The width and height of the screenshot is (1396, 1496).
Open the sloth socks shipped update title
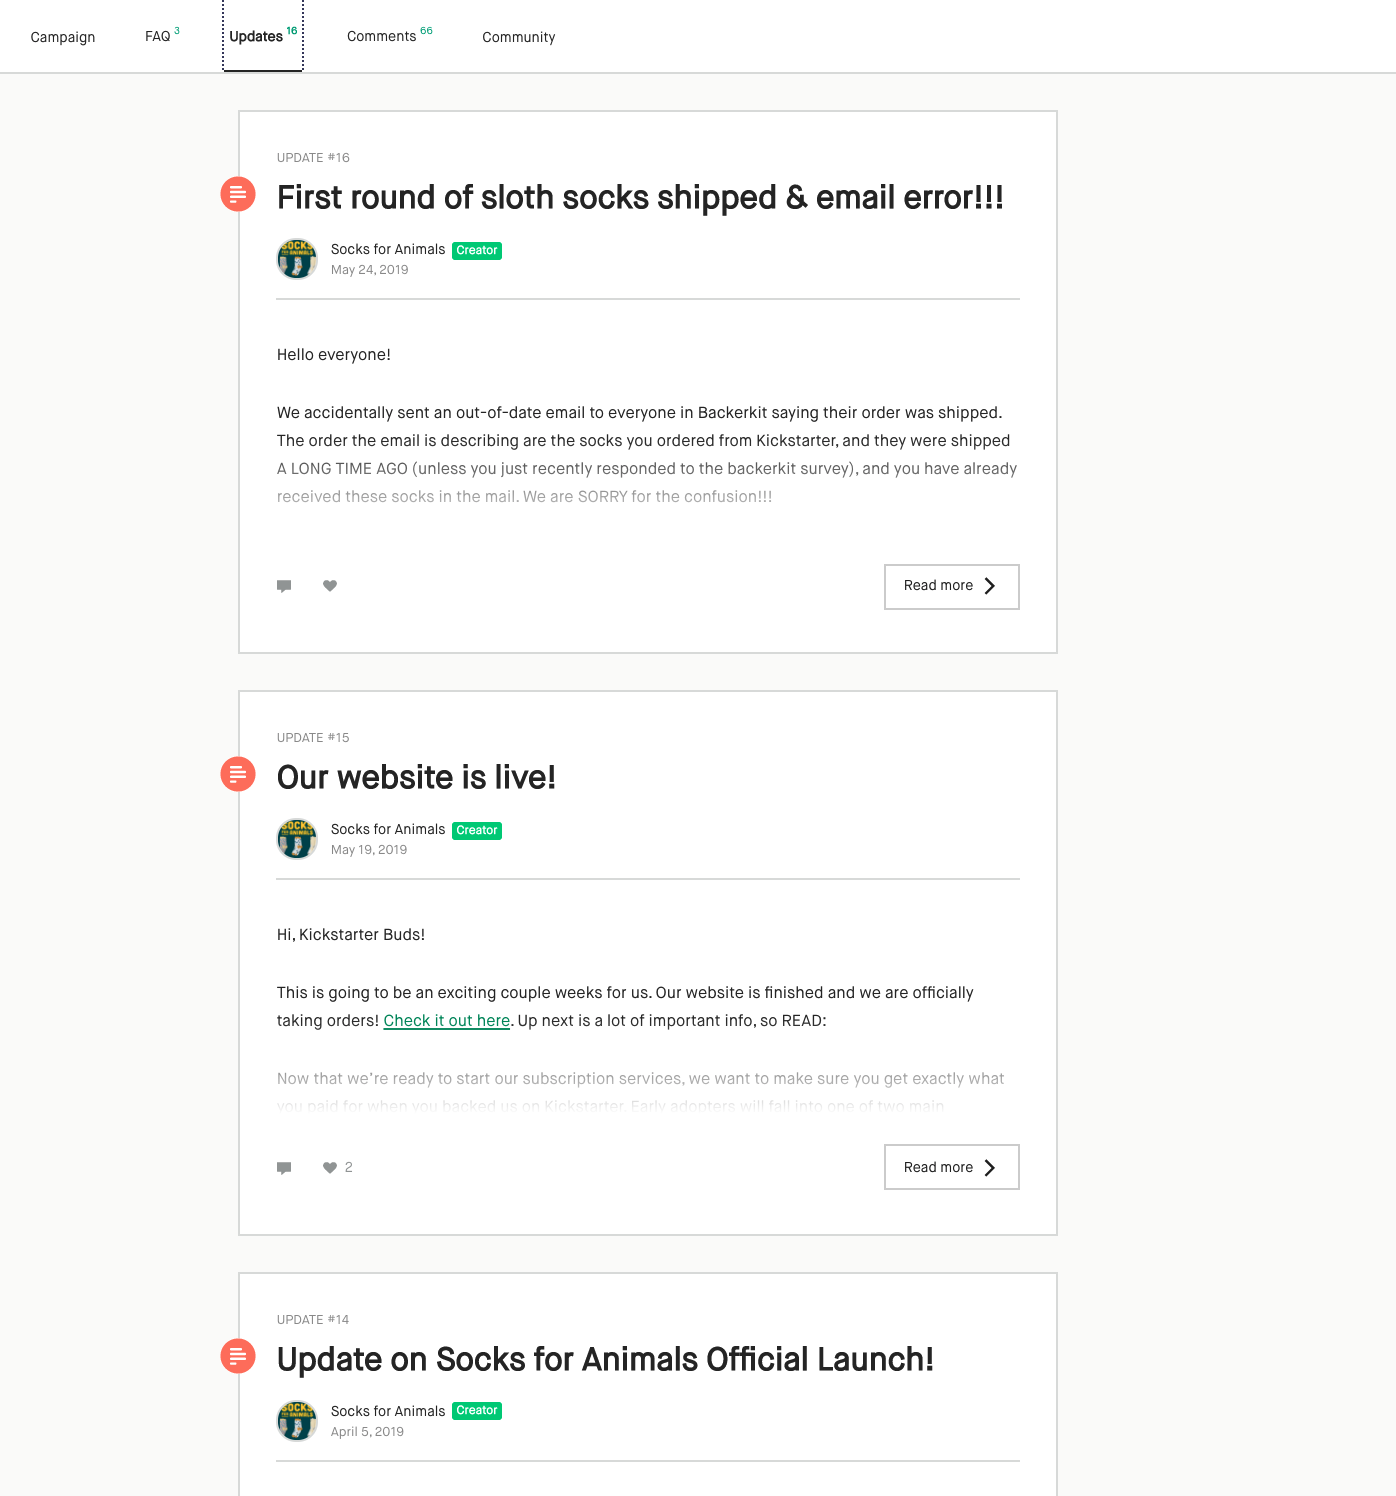point(640,198)
